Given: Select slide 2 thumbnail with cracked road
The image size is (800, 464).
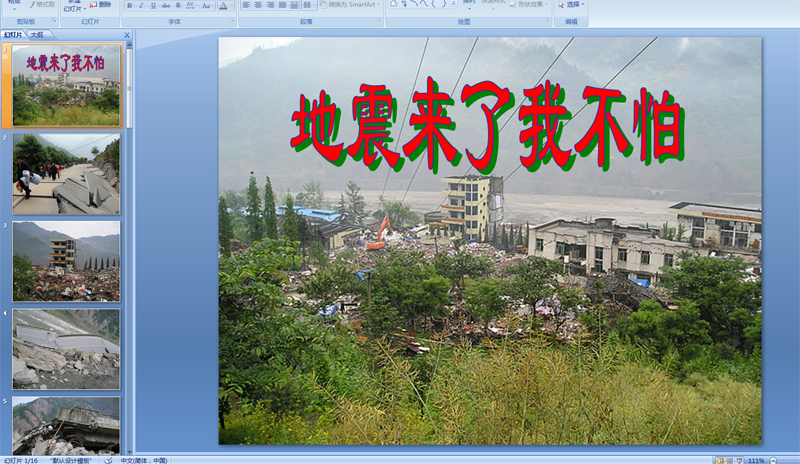Looking at the screenshot, I should [x=66, y=174].
